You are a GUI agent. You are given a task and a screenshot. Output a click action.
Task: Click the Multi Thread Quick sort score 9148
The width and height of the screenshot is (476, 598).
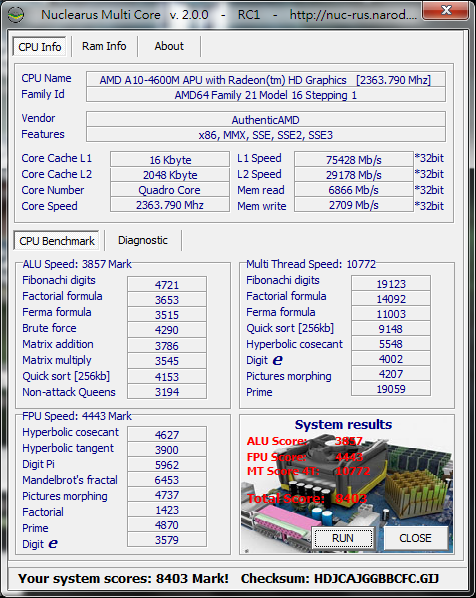[x=391, y=328]
